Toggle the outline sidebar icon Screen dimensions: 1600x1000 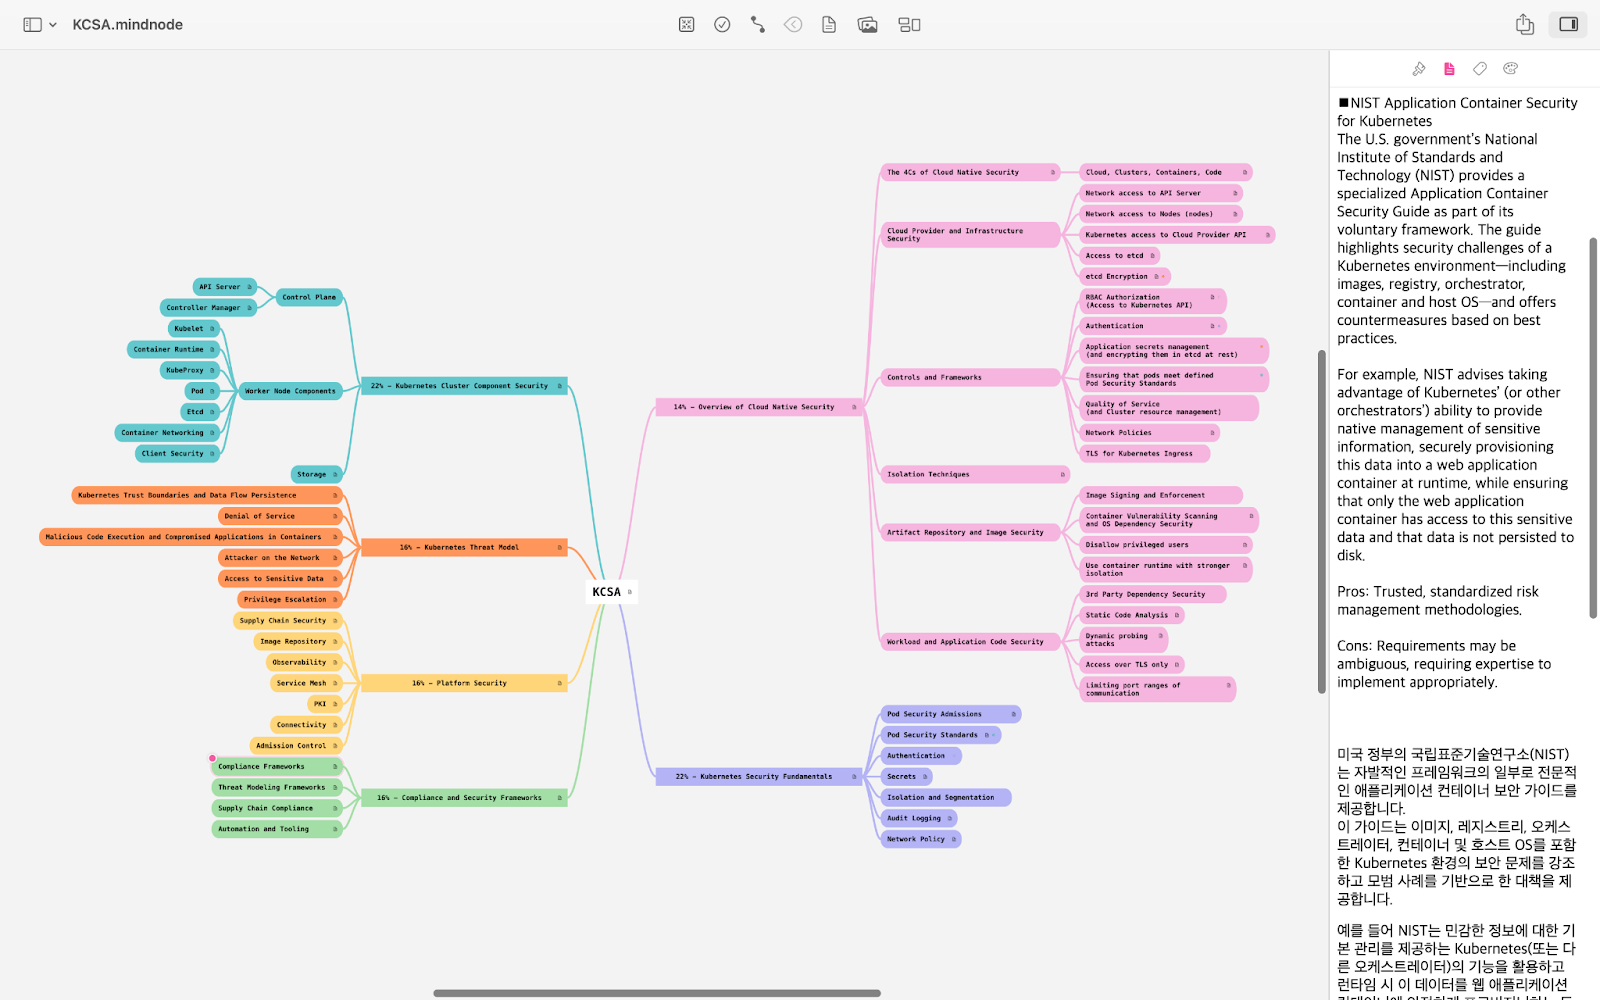32,25
